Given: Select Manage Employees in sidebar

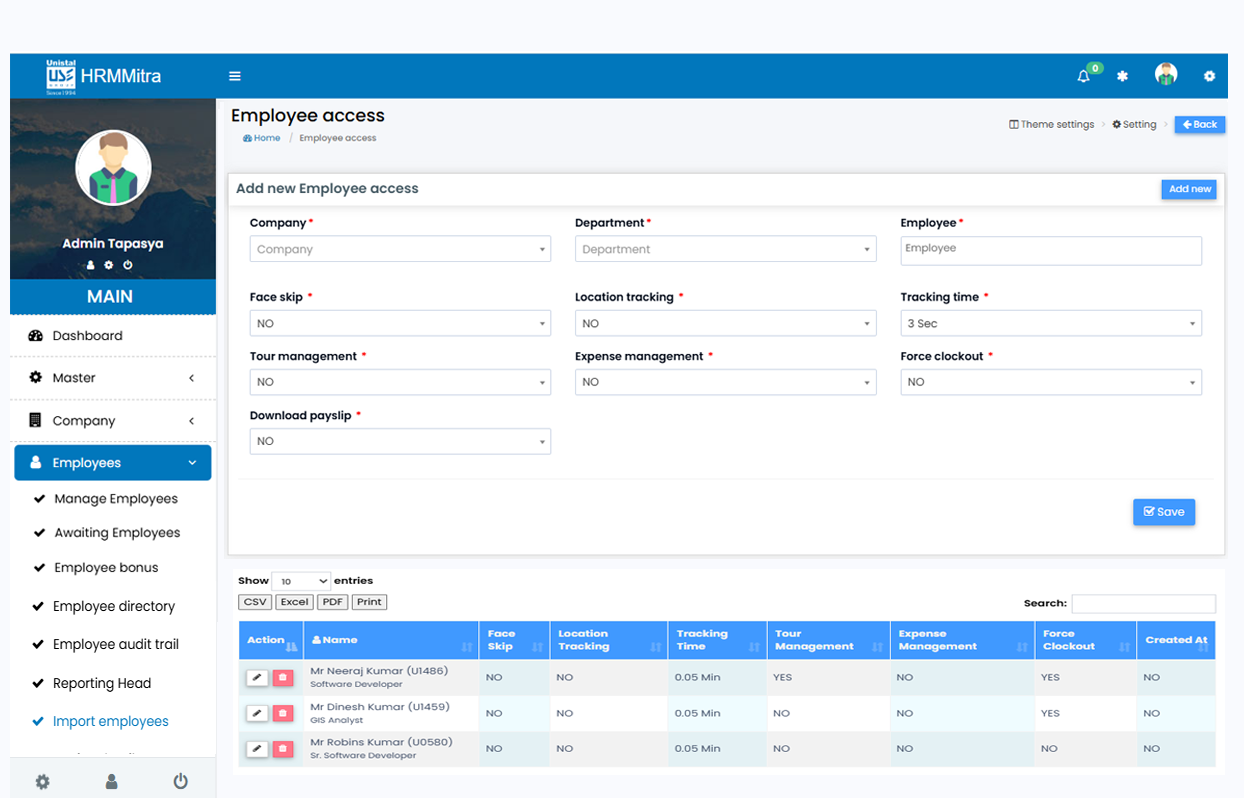Looking at the screenshot, I should click(x=116, y=499).
